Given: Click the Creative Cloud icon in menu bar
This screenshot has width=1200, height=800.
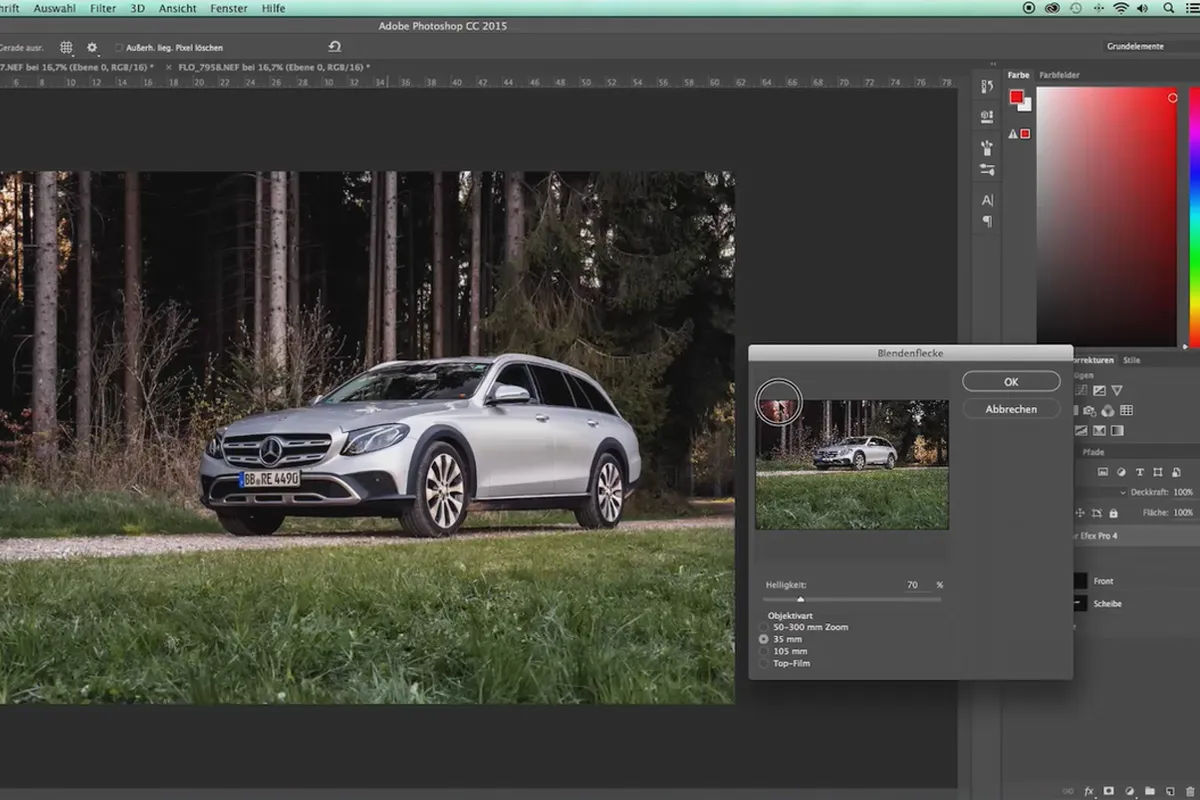Looking at the screenshot, I should 1050,8.
